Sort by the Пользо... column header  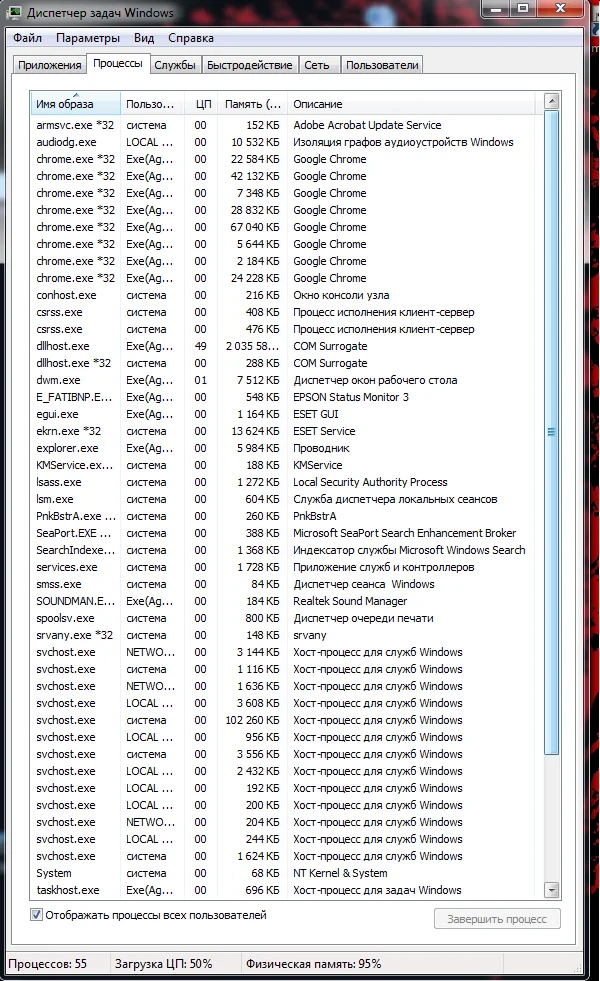152,104
